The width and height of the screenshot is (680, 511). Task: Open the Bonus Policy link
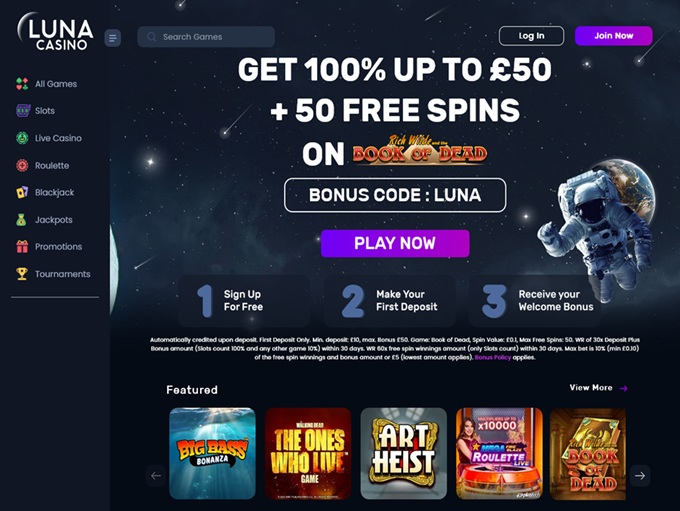[493, 357]
